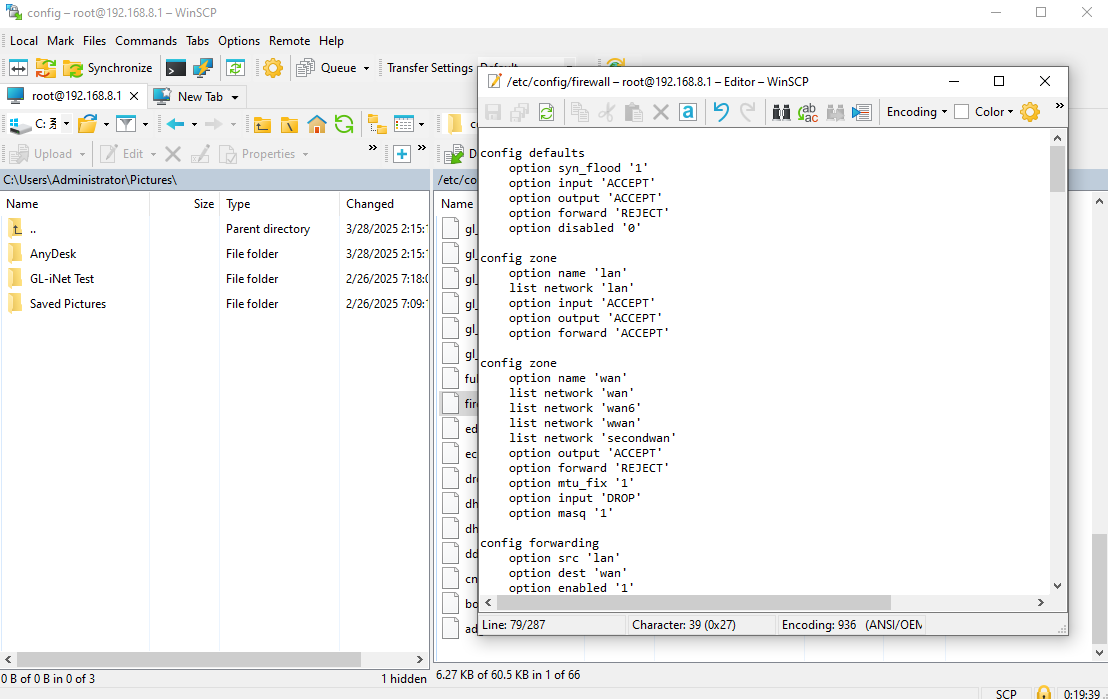Toggle the local directory tree icon
This screenshot has height=699, width=1108.
point(377,124)
